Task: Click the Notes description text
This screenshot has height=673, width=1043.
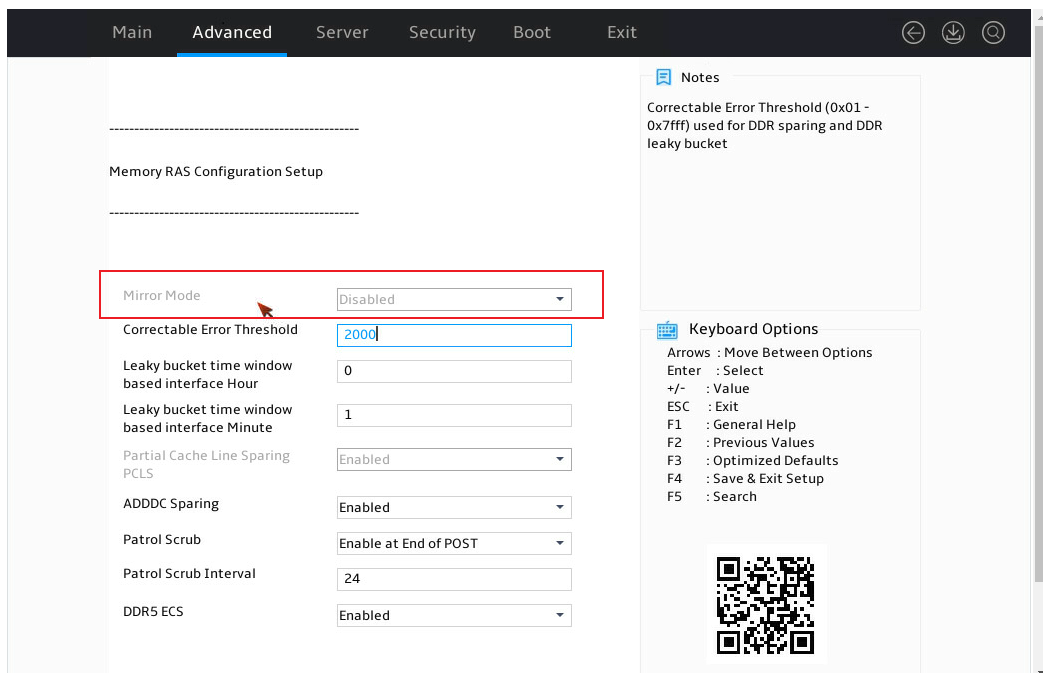Action: 765,126
